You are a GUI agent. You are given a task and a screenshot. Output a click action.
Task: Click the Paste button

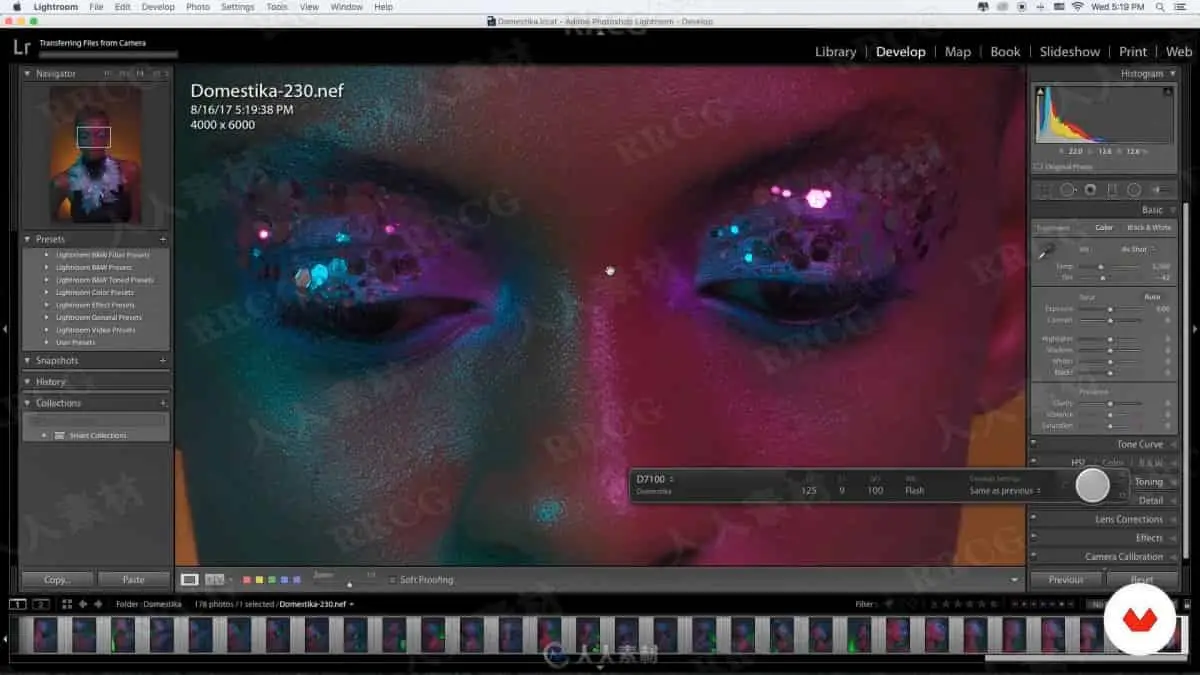pos(133,579)
